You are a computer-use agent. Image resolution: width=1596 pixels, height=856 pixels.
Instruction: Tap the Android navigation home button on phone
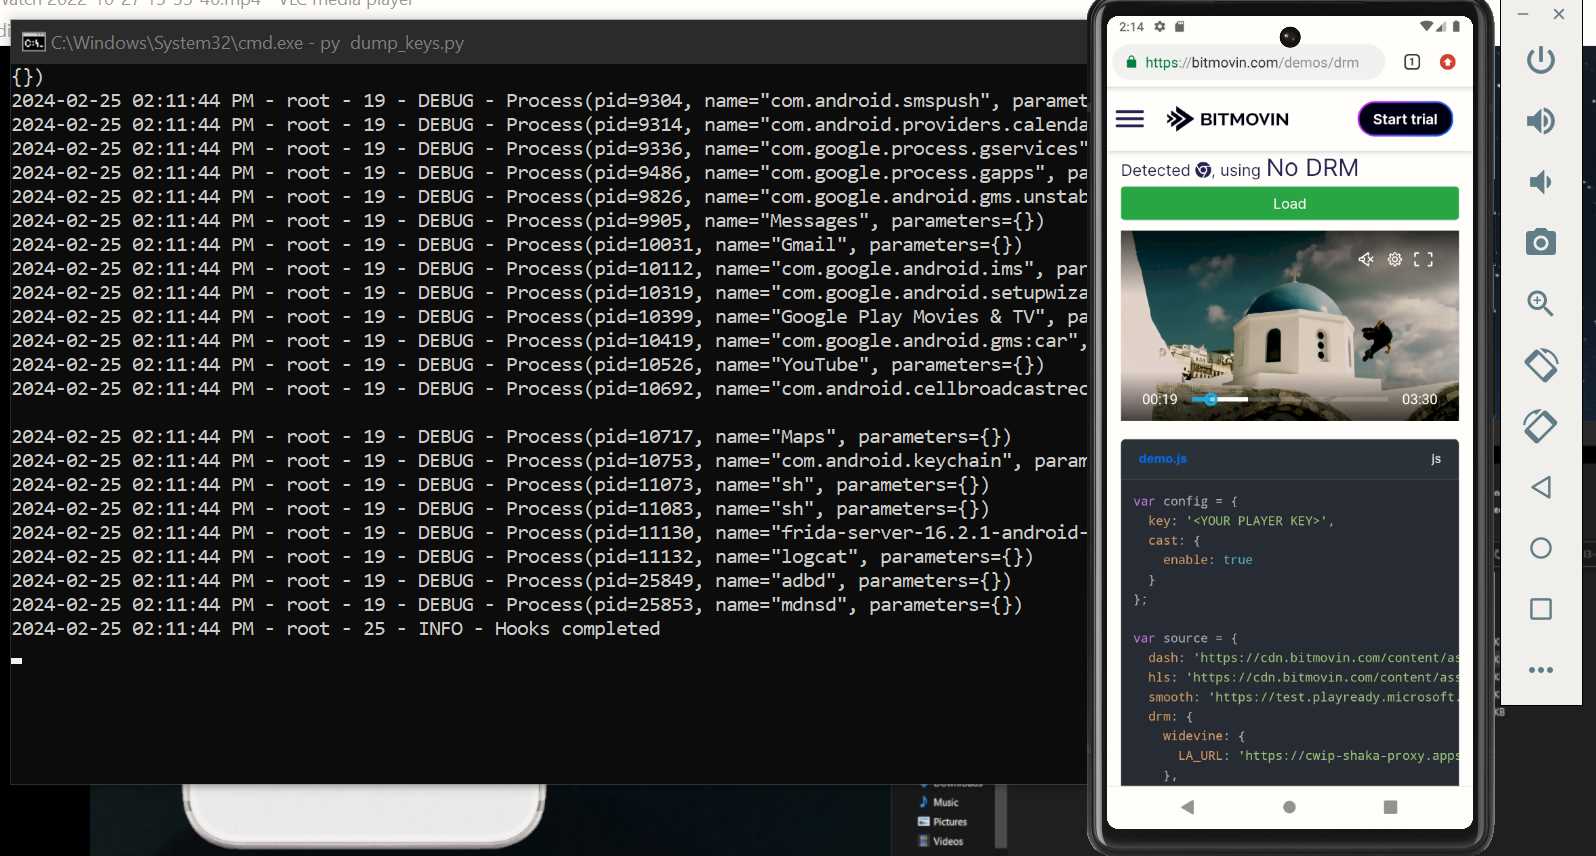click(x=1289, y=807)
